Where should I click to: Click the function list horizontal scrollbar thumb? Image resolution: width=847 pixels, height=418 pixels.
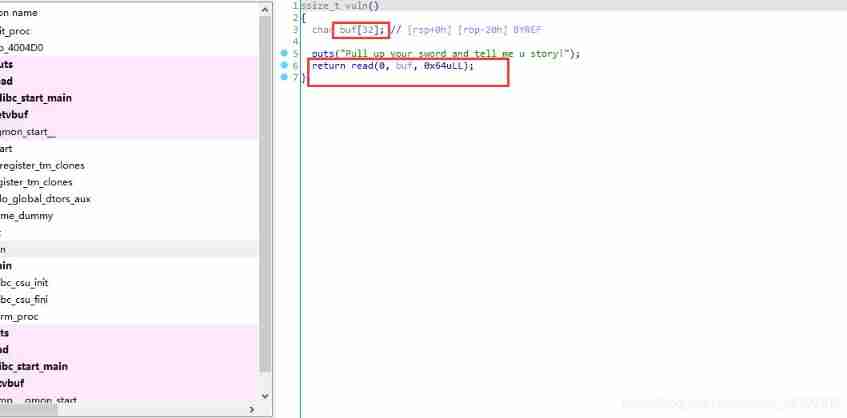click(28, 410)
